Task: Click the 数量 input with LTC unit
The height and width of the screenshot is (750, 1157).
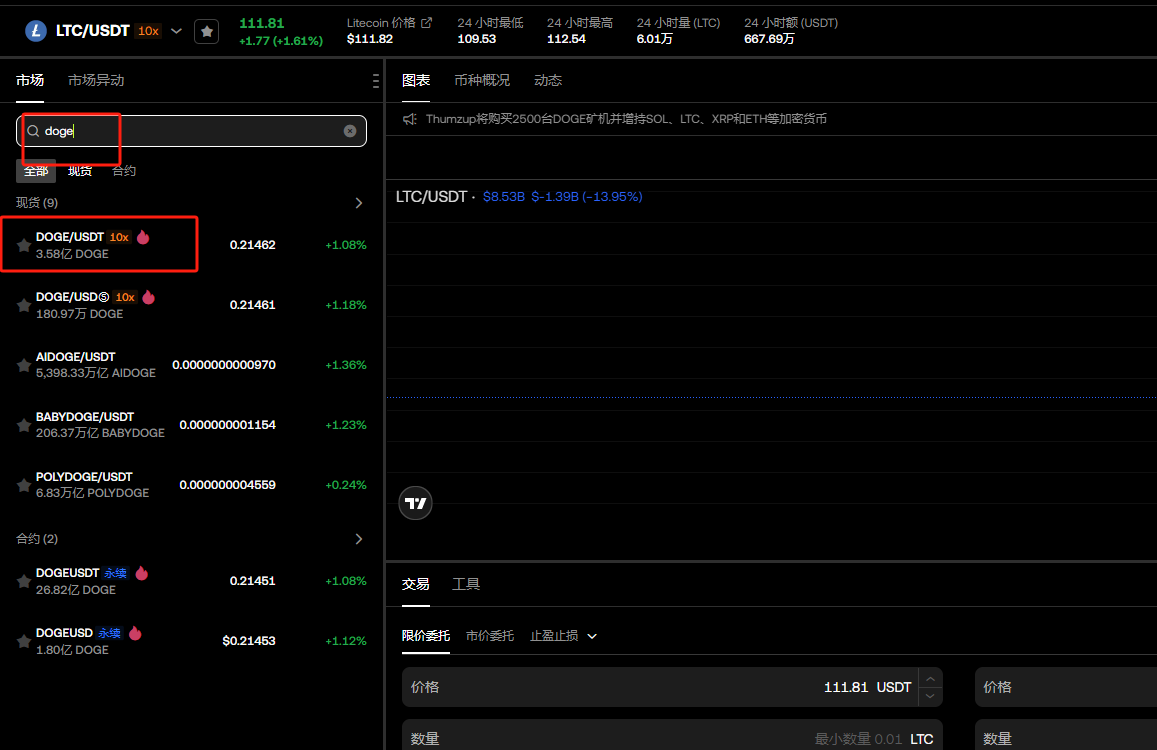Action: [672, 735]
